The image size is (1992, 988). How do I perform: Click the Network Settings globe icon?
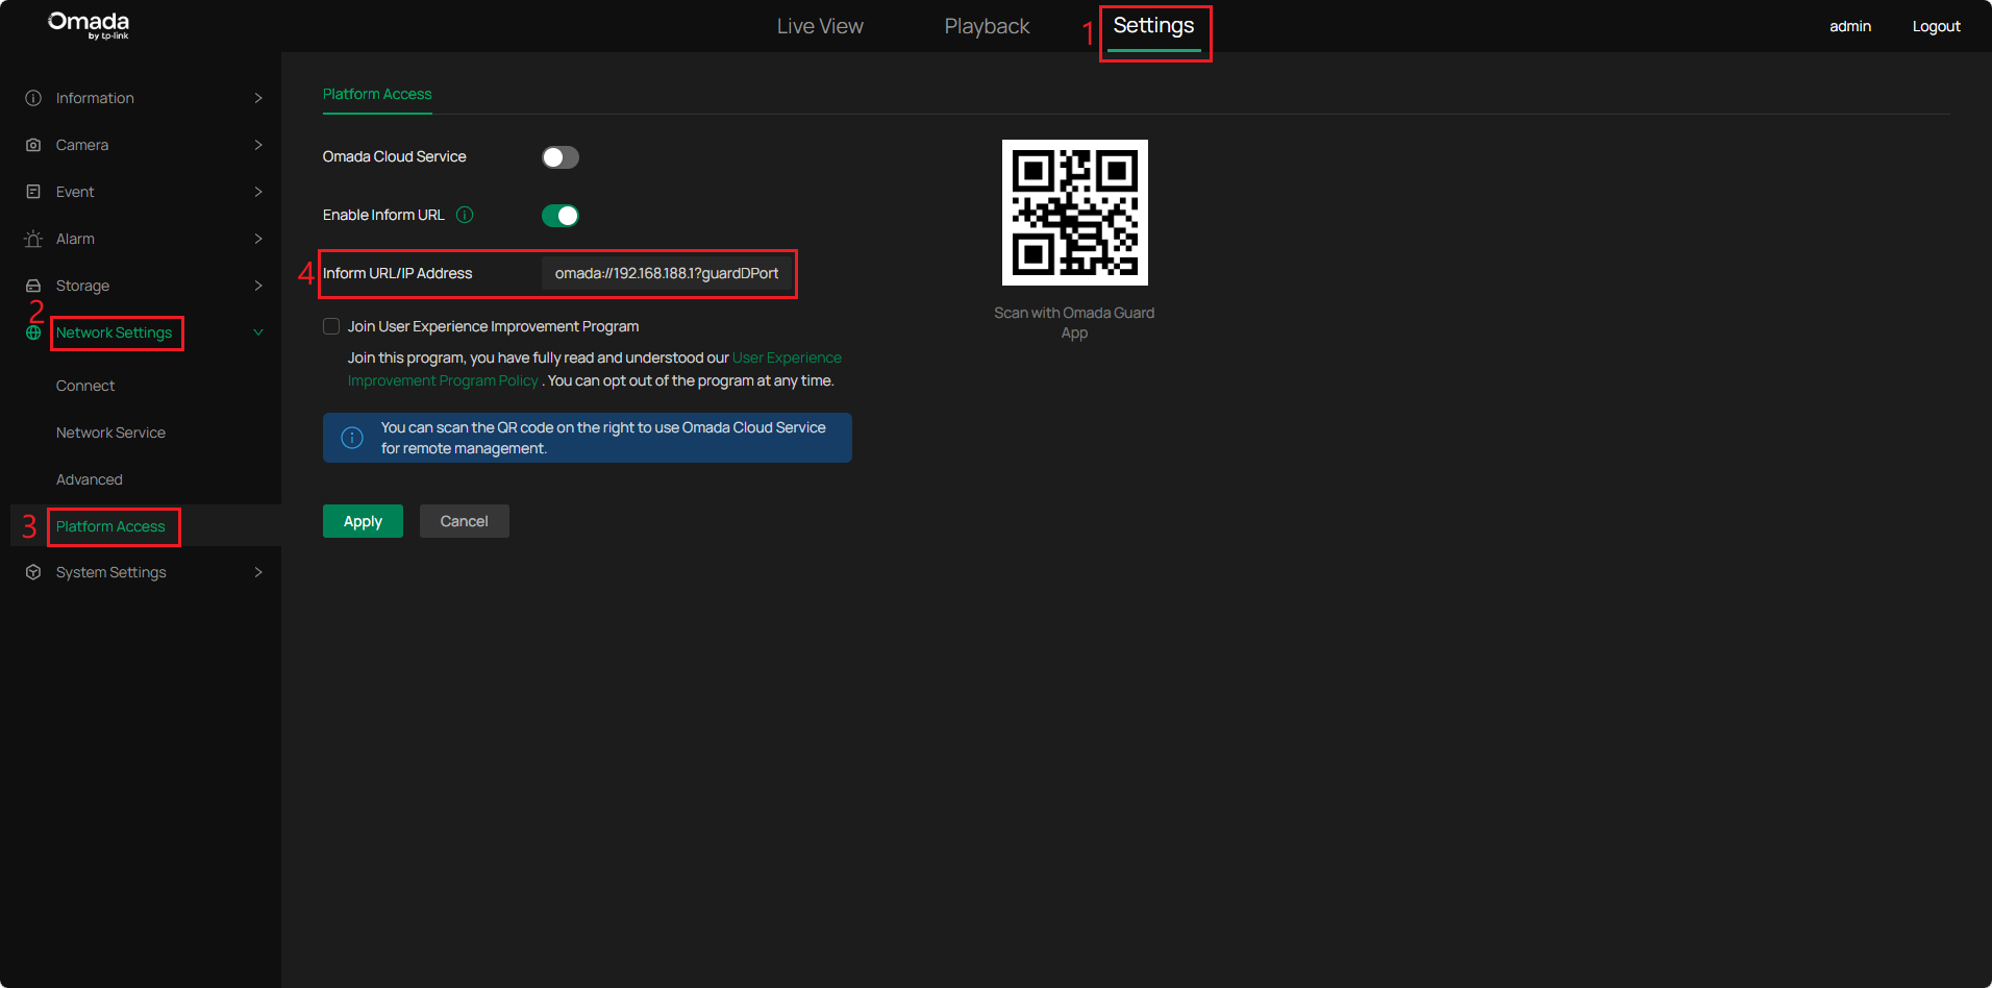tap(33, 333)
